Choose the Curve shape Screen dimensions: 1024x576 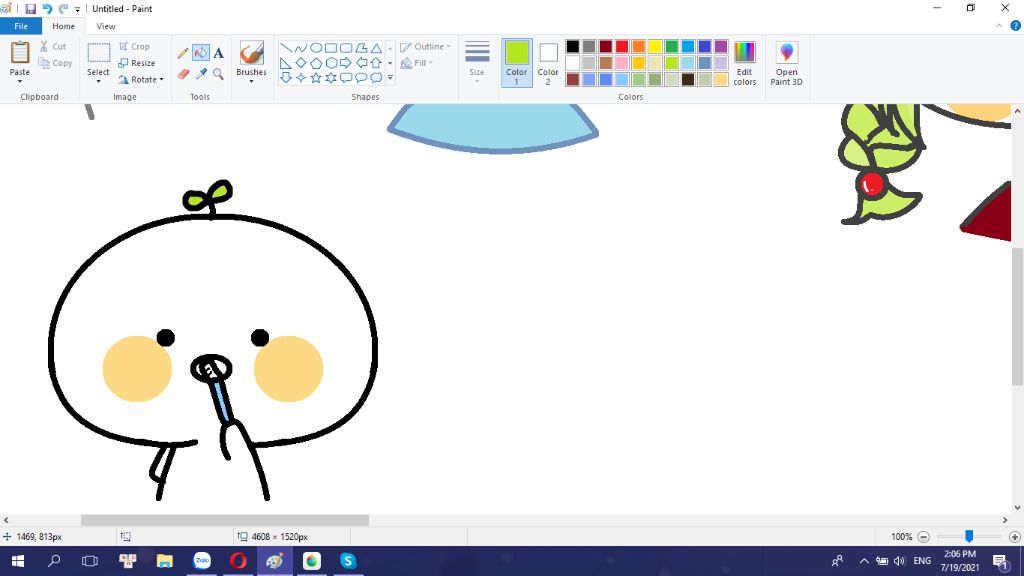pyautogui.click(x=301, y=48)
